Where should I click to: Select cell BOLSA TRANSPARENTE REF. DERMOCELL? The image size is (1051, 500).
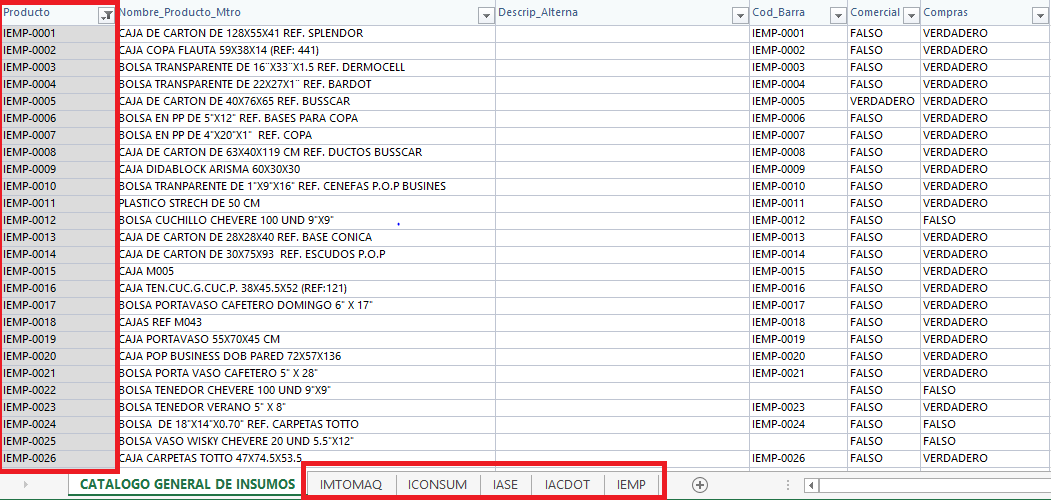pos(306,67)
